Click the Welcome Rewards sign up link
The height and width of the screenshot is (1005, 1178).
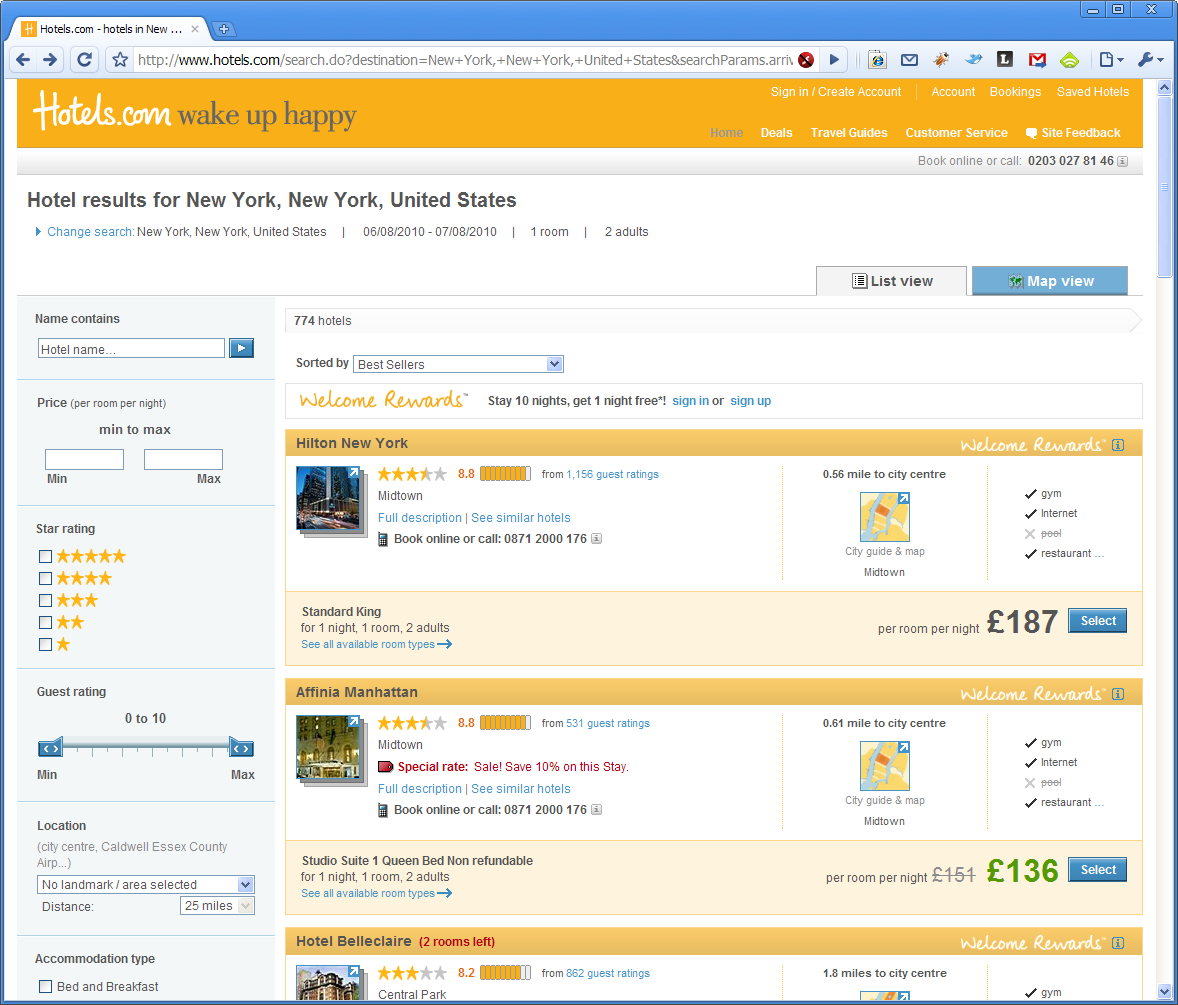coord(751,401)
